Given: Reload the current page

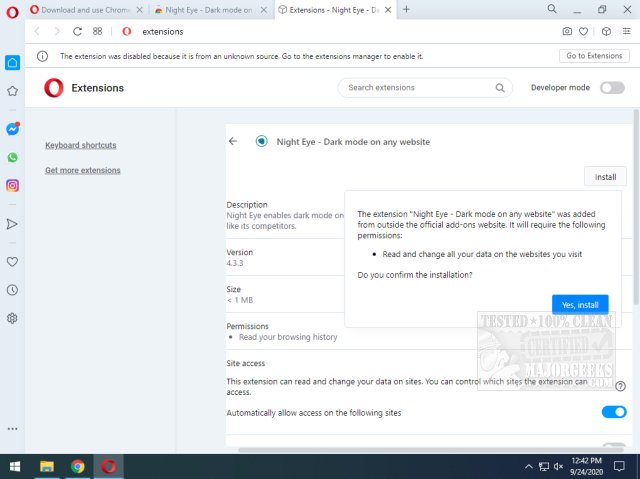Looking at the screenshot, I should click(x=77, y=31).
